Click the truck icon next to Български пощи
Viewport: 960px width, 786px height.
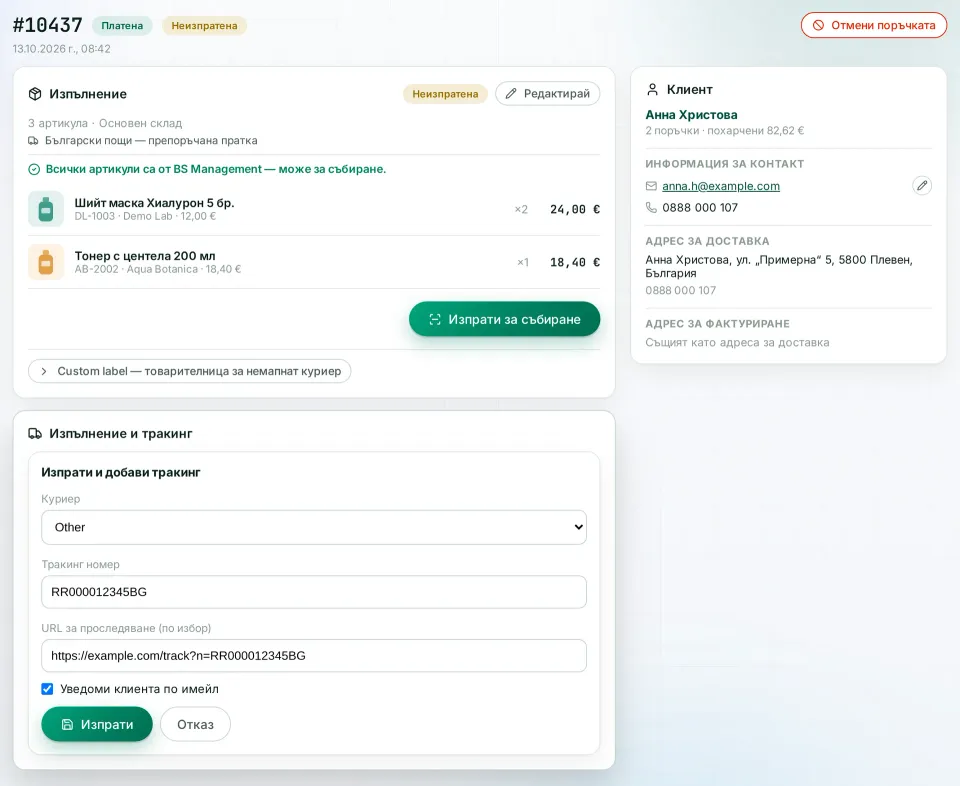click(x=33, y=141)
